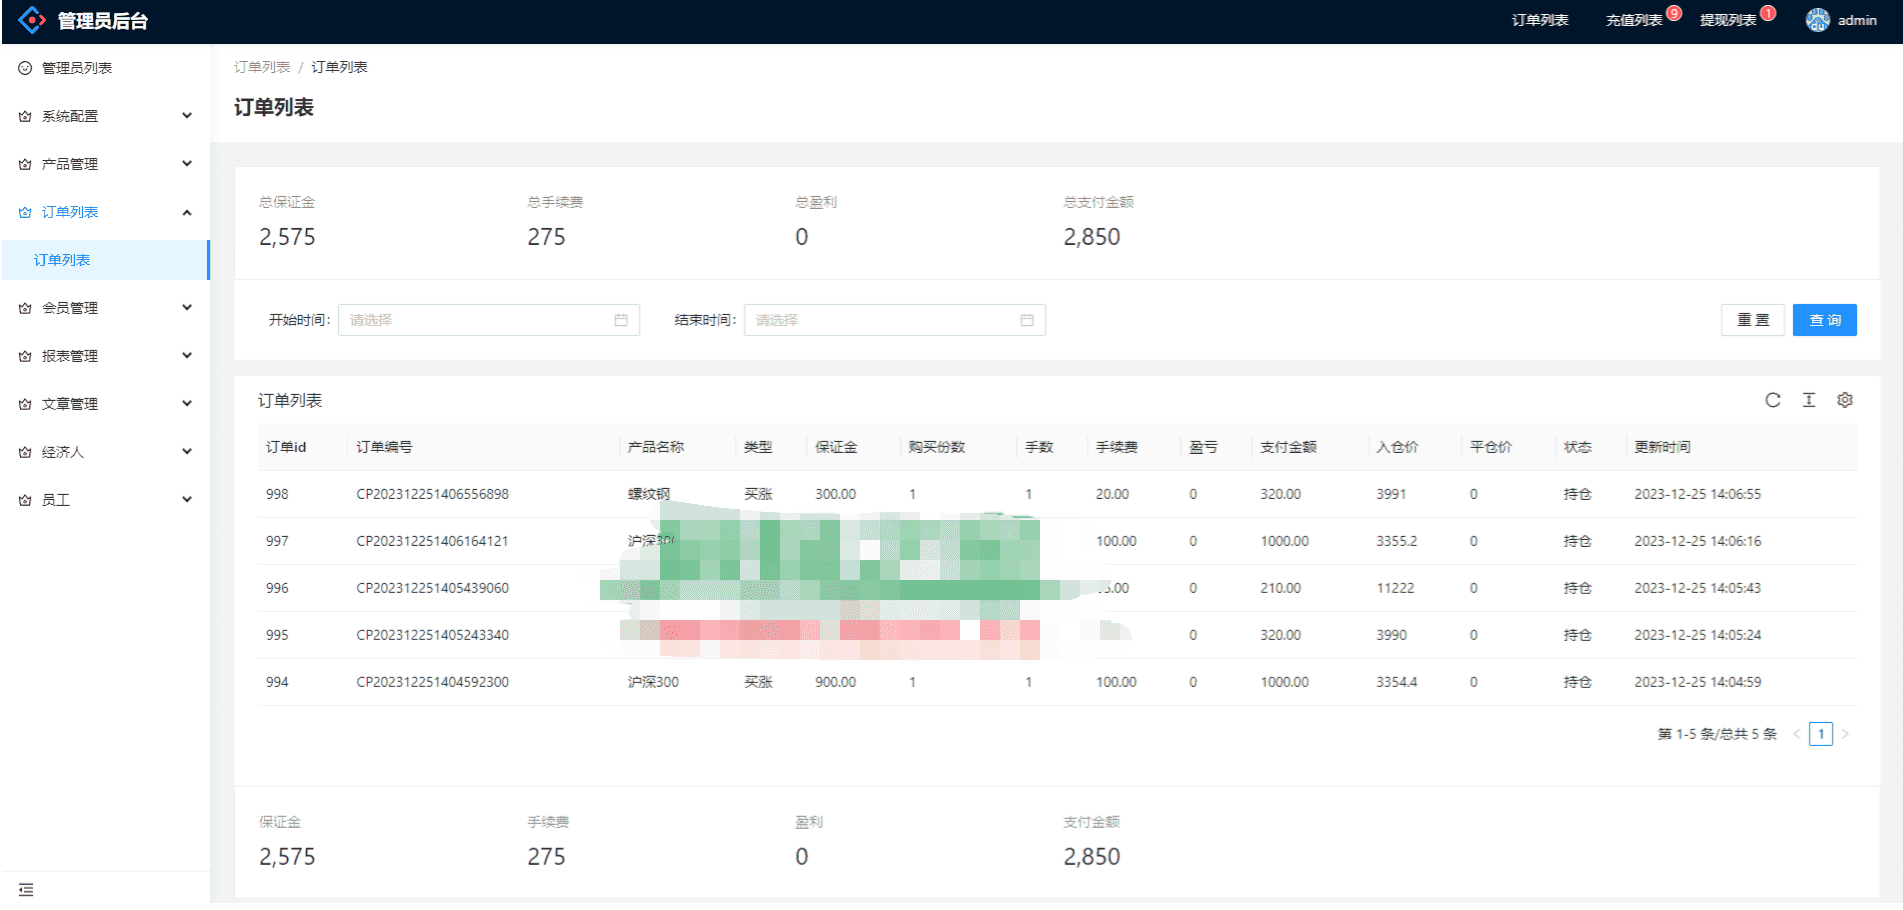The image size is (1903, 910).
Task: Click the collapse sidebar icon at bottom left
Action: [x=26, y=889]
